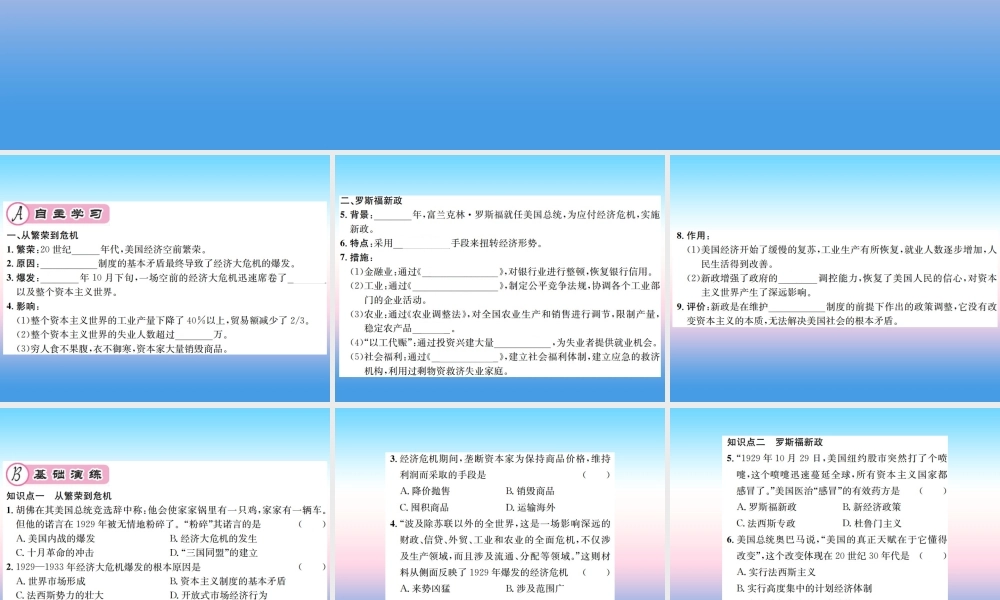
Task: Choose option B. 涉及范围广
Action: point(534,589)
